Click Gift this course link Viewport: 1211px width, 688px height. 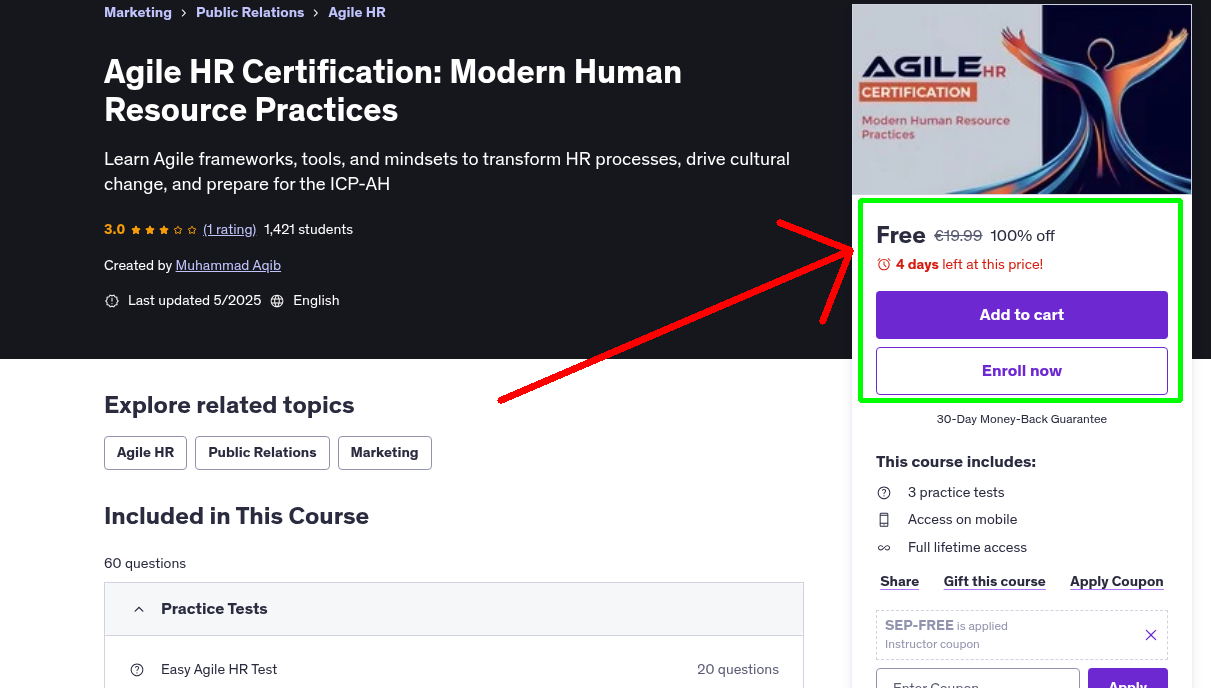point(995,581)
